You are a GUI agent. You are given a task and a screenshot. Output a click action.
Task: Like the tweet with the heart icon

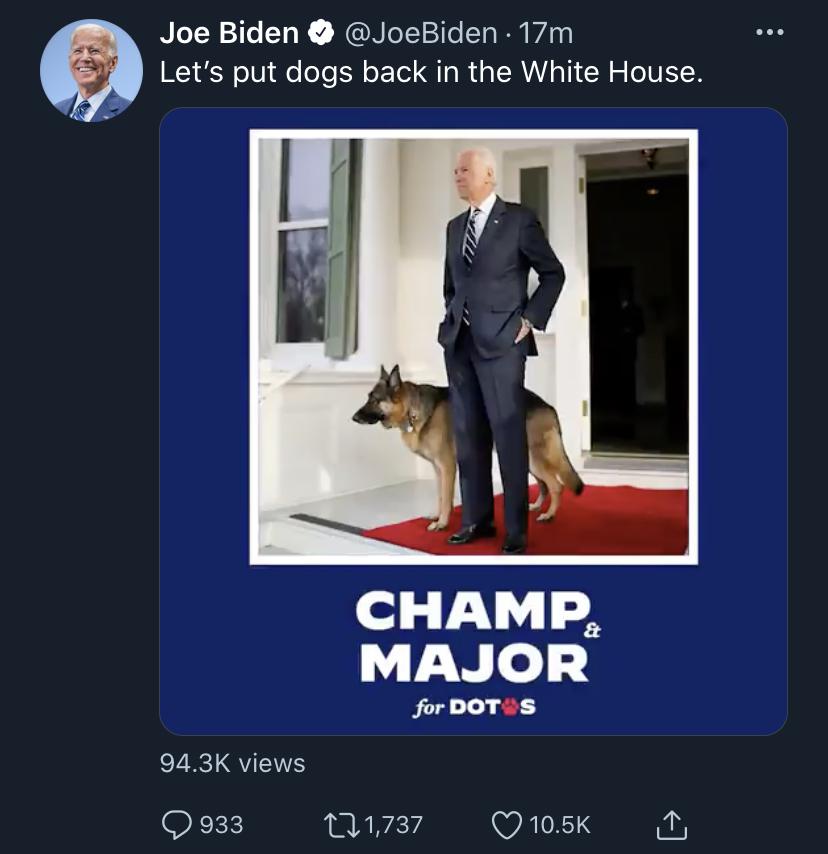pyautogui.click(x=507, y=824)
